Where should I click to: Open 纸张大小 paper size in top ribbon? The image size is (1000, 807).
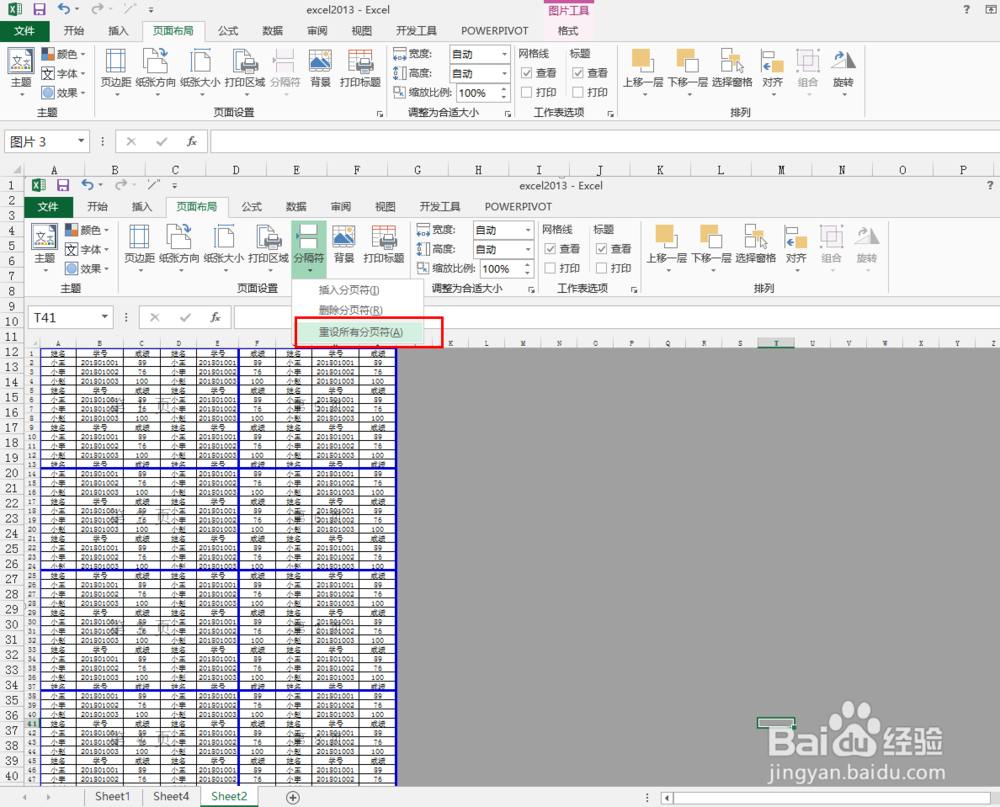[x=200, y=71]
